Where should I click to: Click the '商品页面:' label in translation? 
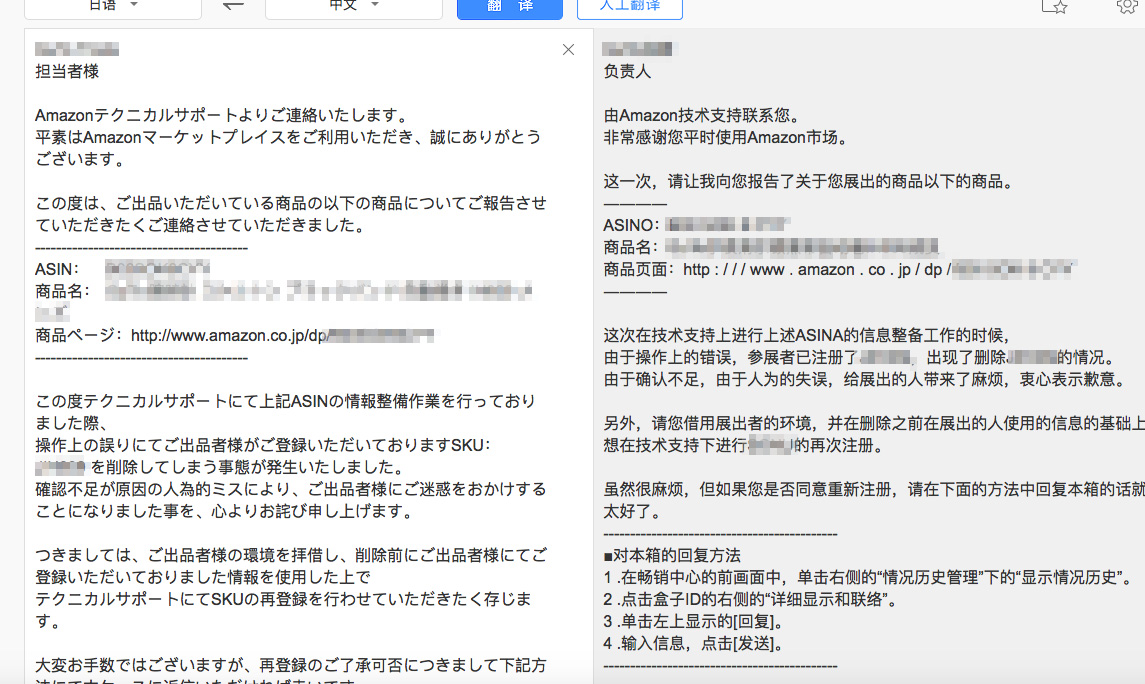click(638, 269)
